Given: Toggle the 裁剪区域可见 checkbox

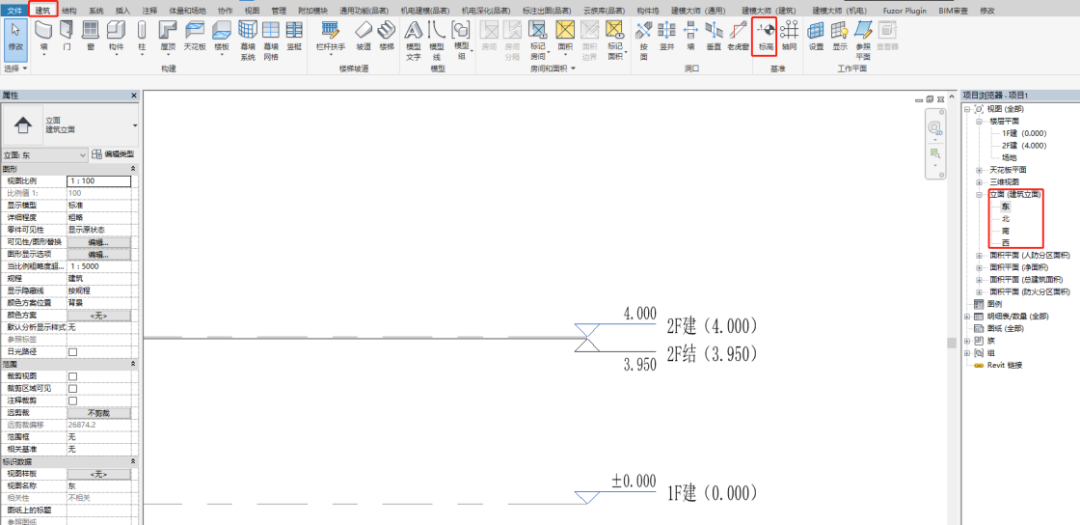Looking at the screenshot, I should click(72, 389).
